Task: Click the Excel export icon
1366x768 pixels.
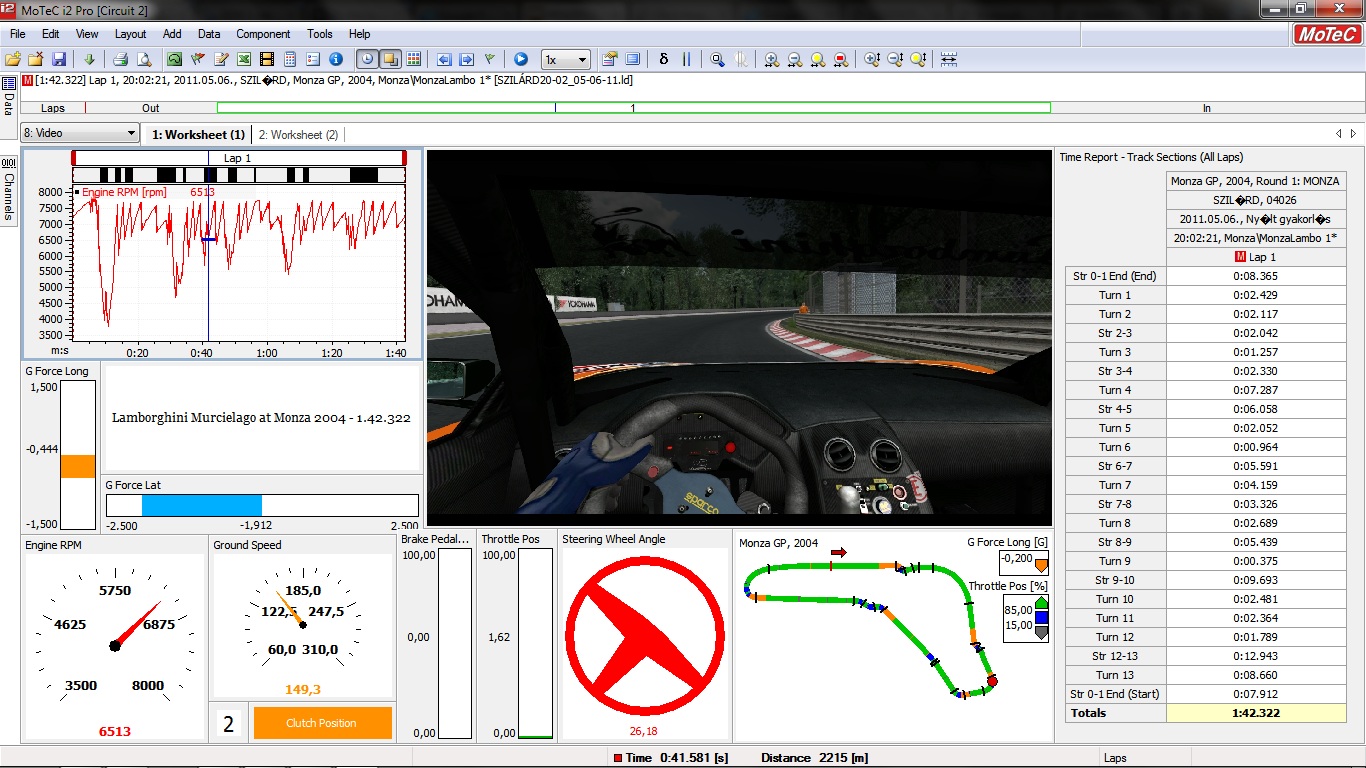Action: 243,59
